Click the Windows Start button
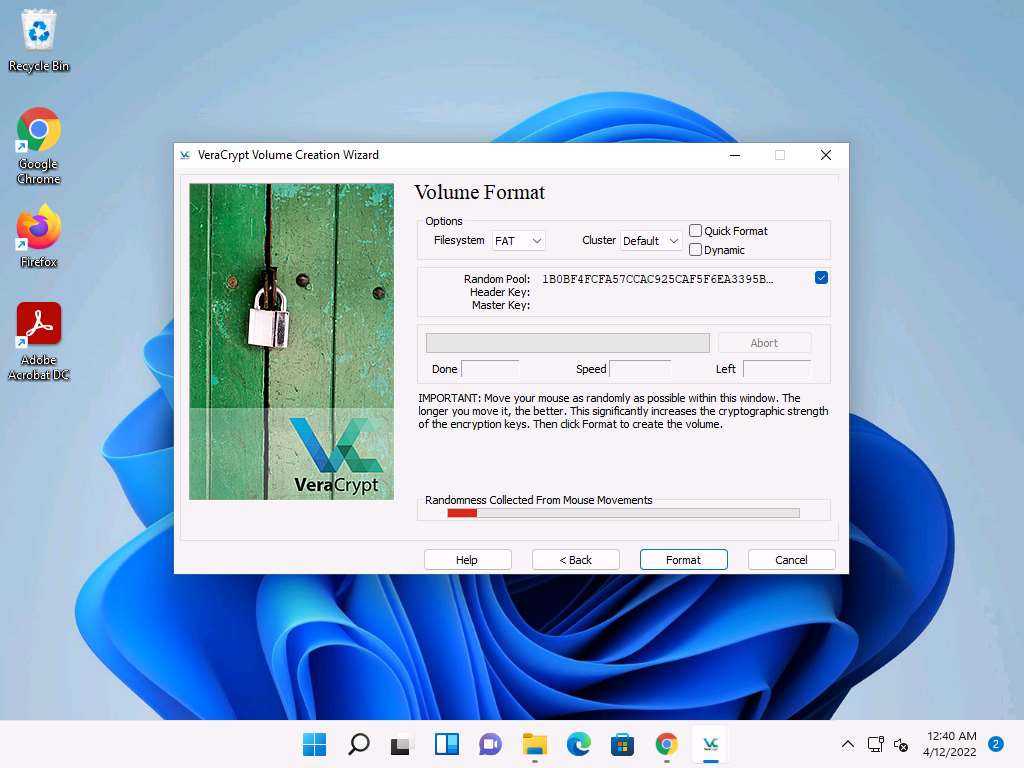The image size is (1024, 768). coord(315,744)
